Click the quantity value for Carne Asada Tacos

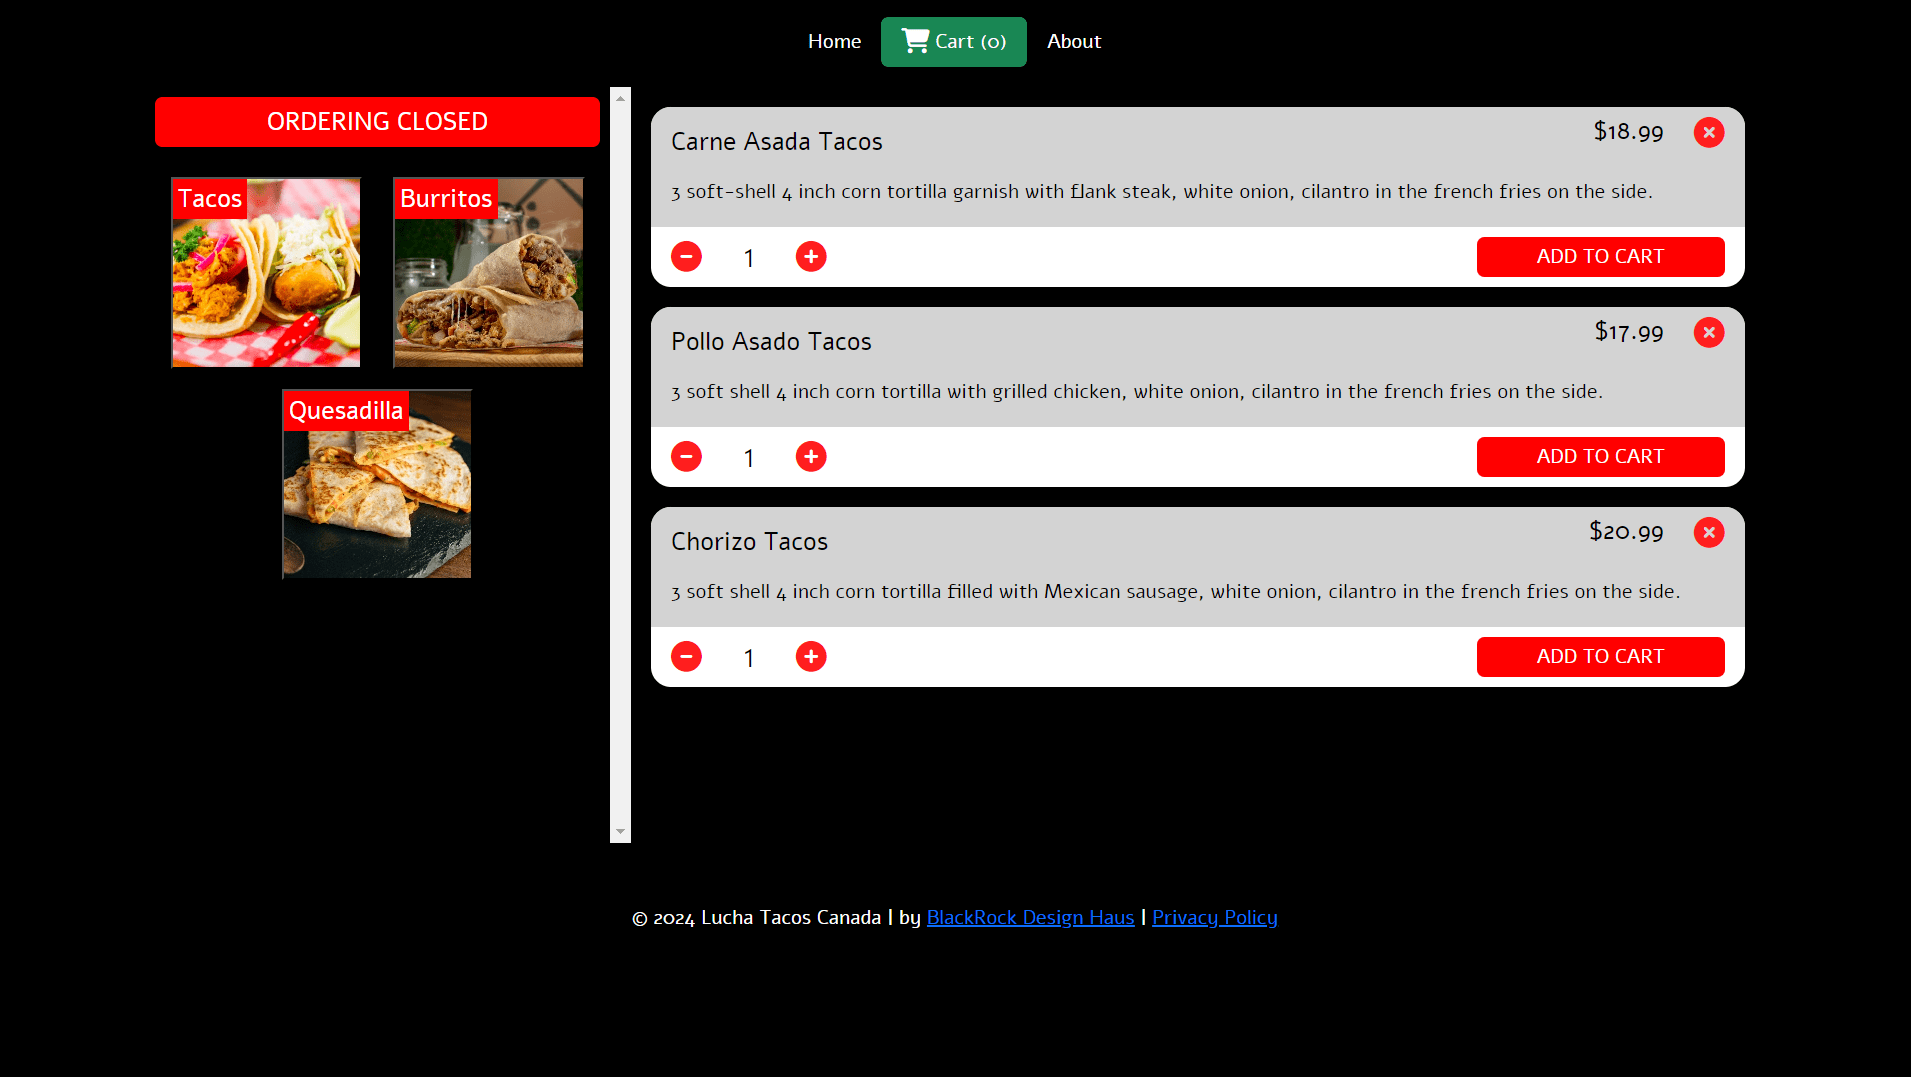[x=749, y=258]
